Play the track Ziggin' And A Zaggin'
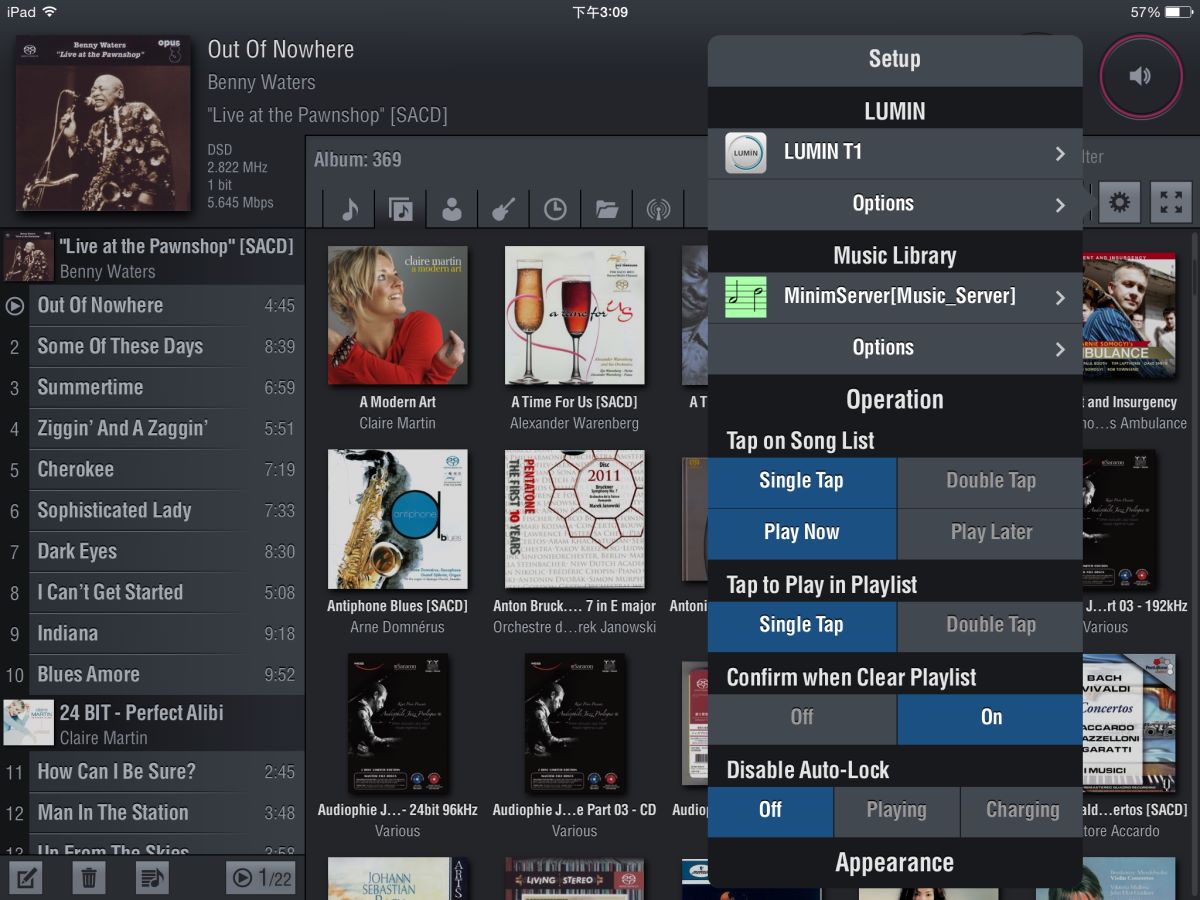 click(152, 429)
